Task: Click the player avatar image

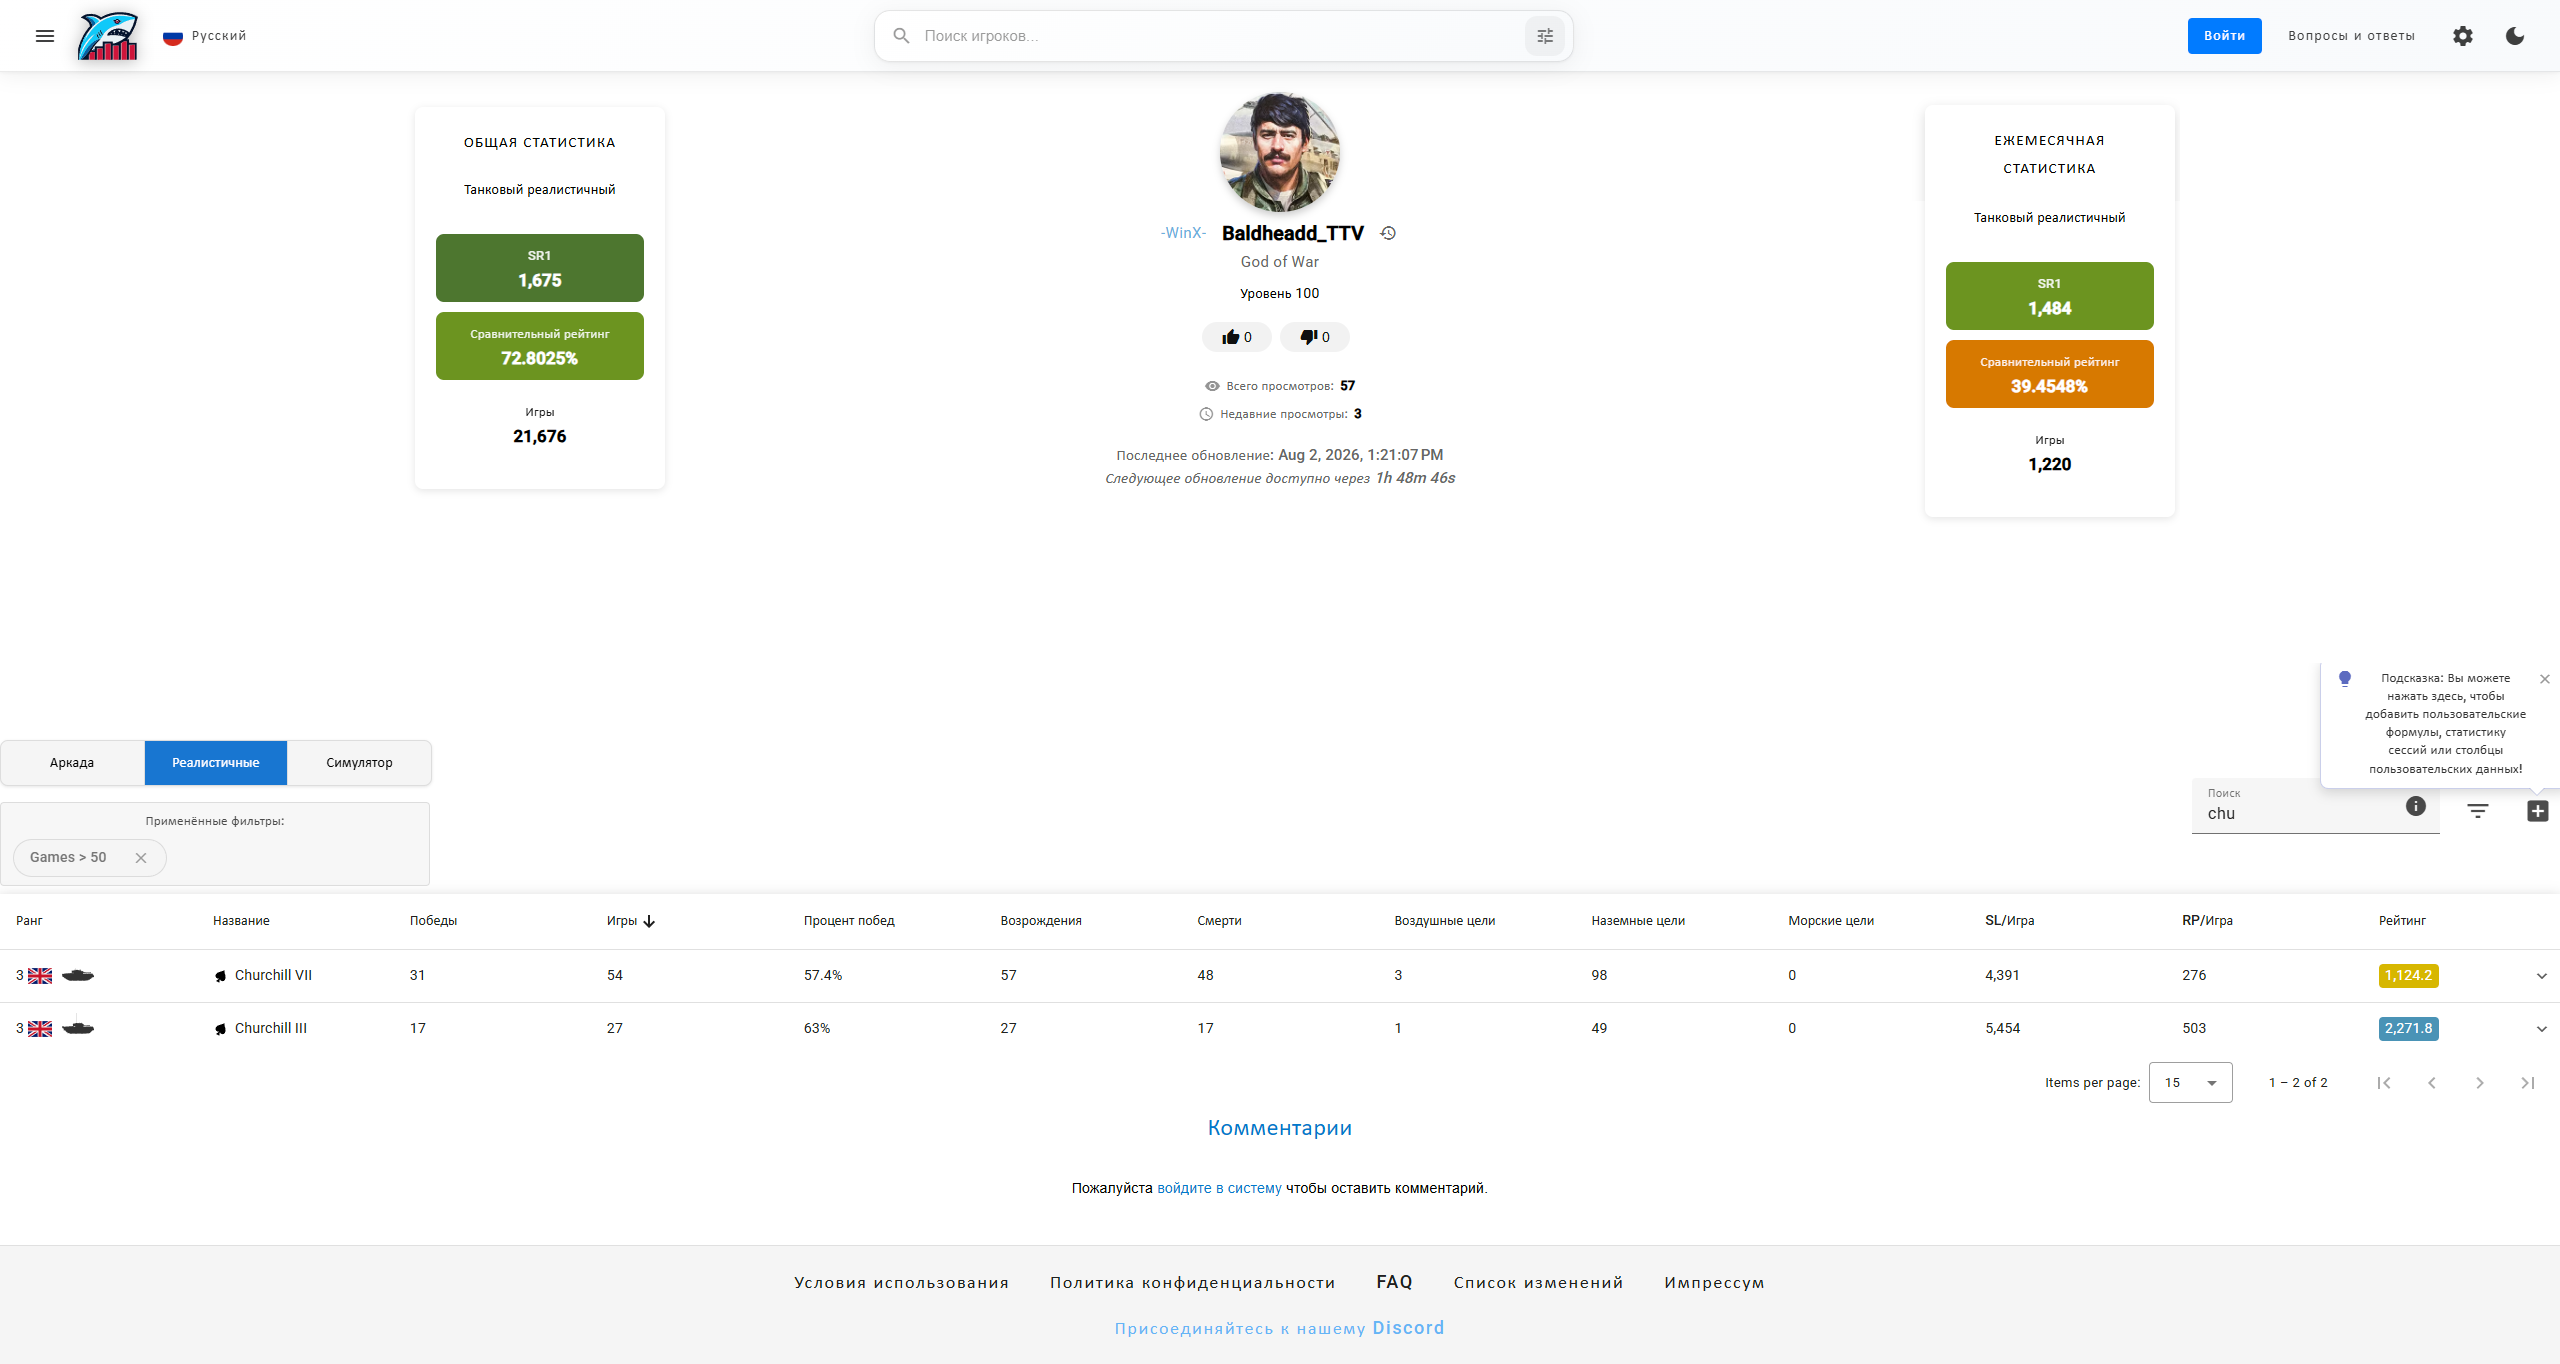Action: 1280,152
